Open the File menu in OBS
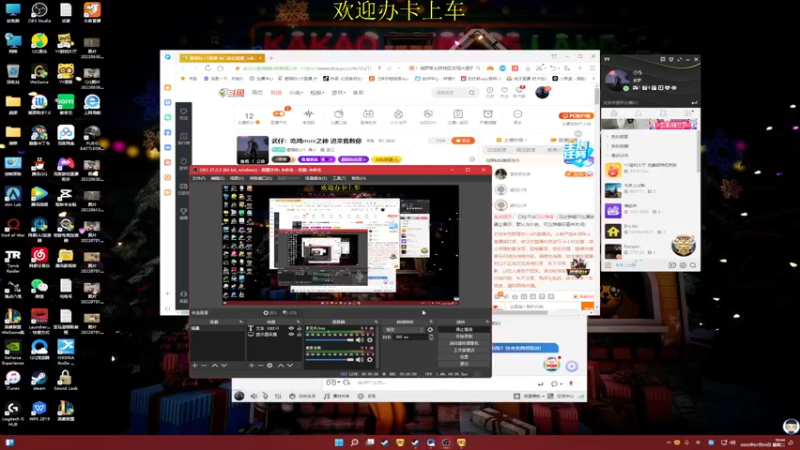 click(x=198, y=178)
